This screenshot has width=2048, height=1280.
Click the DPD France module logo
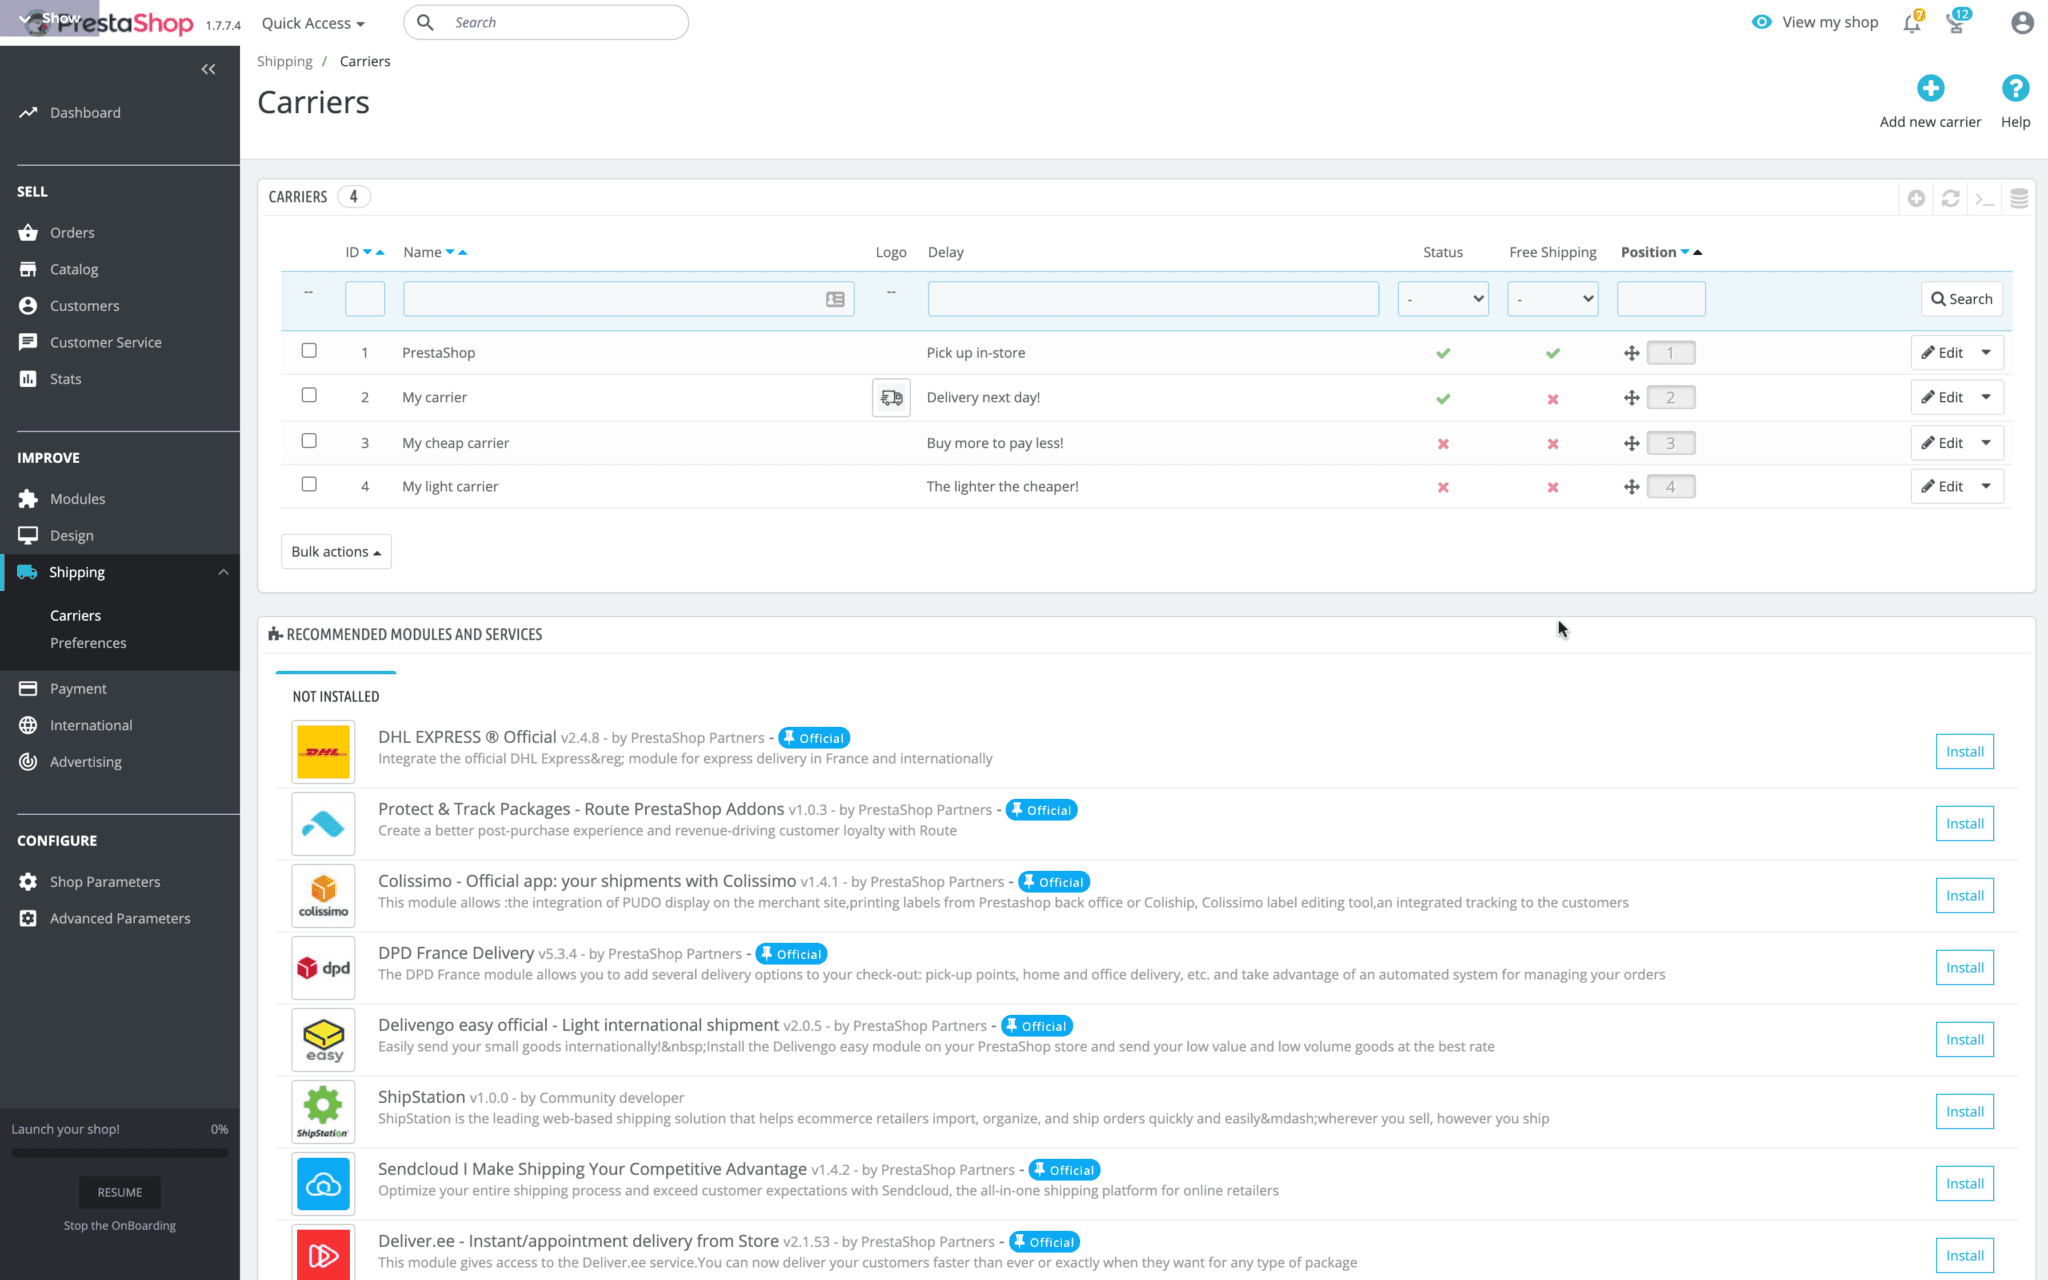coord(323,968)
